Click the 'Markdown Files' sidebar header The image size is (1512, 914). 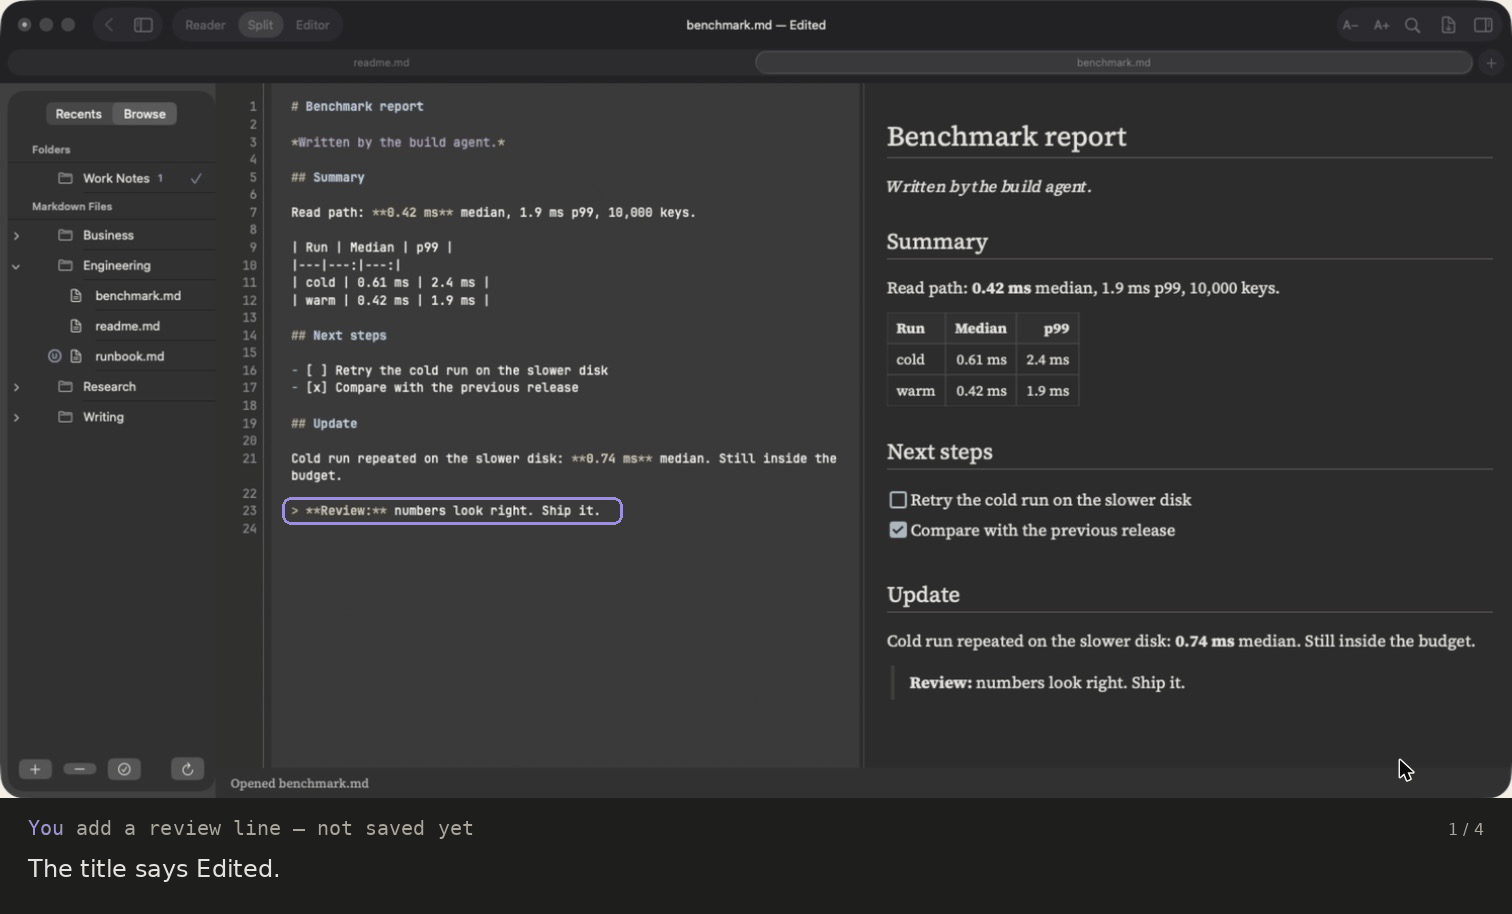72,206
